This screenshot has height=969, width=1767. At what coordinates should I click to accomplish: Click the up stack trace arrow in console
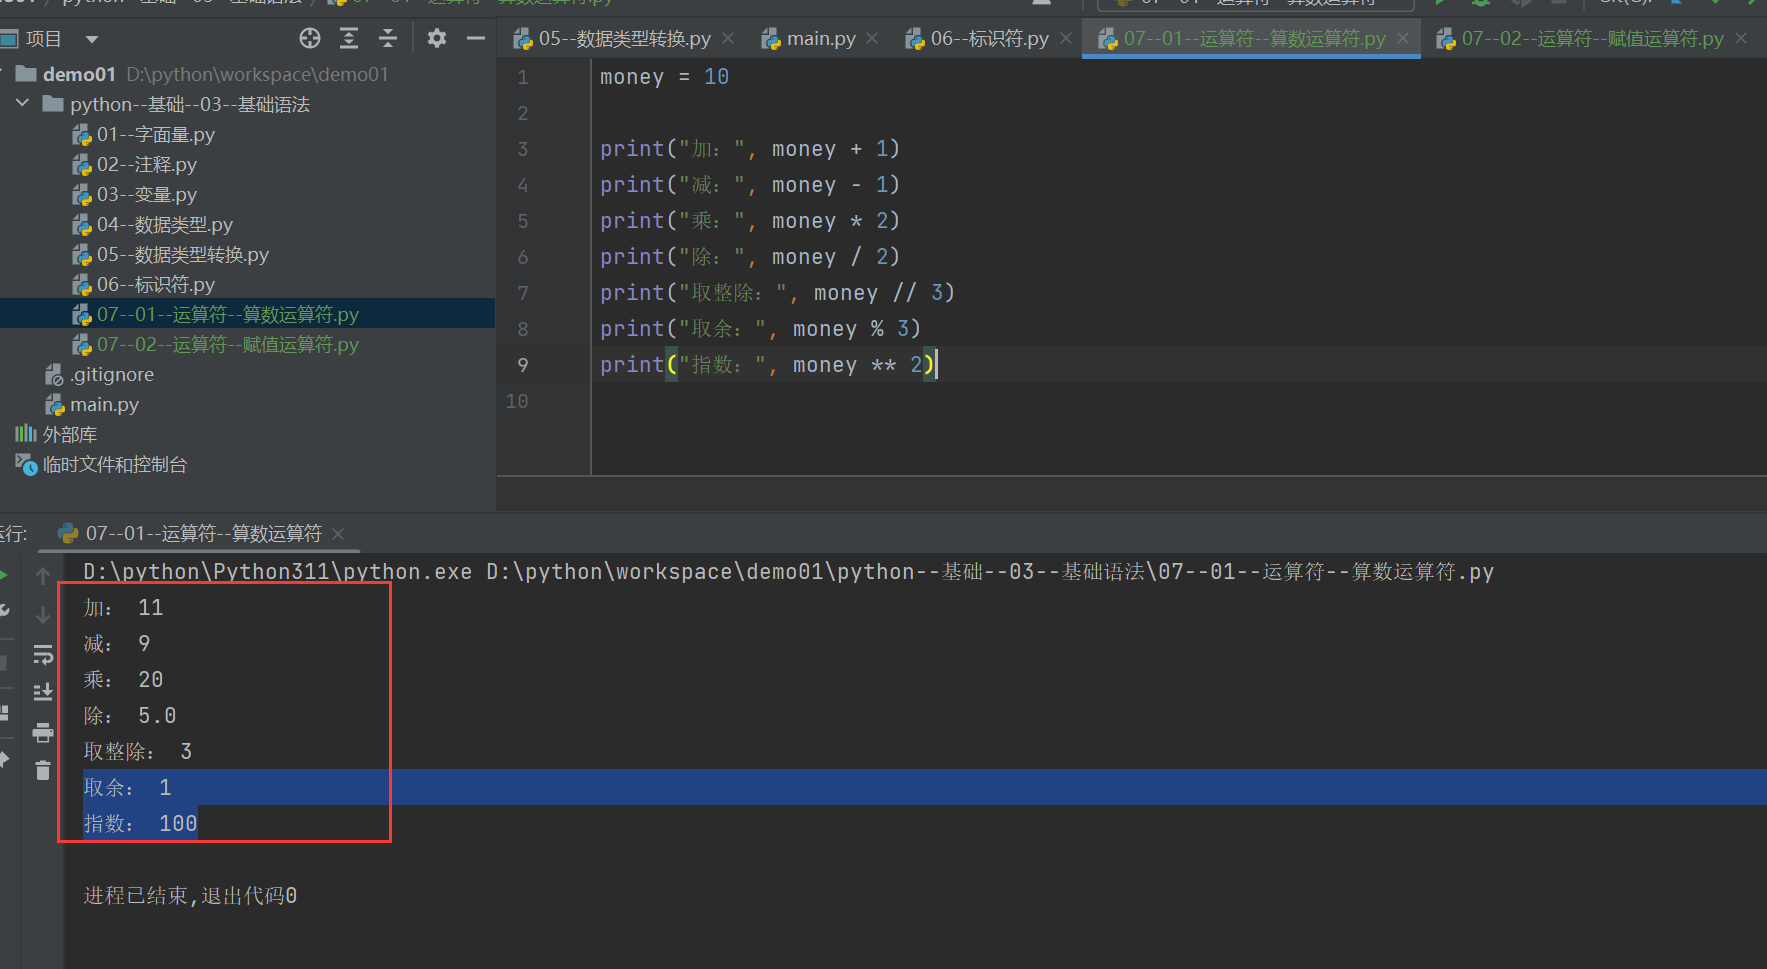[x=43, y=576]
